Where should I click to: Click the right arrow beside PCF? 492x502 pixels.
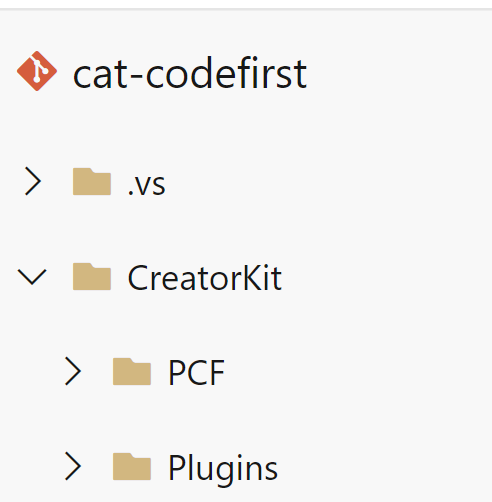73,371
